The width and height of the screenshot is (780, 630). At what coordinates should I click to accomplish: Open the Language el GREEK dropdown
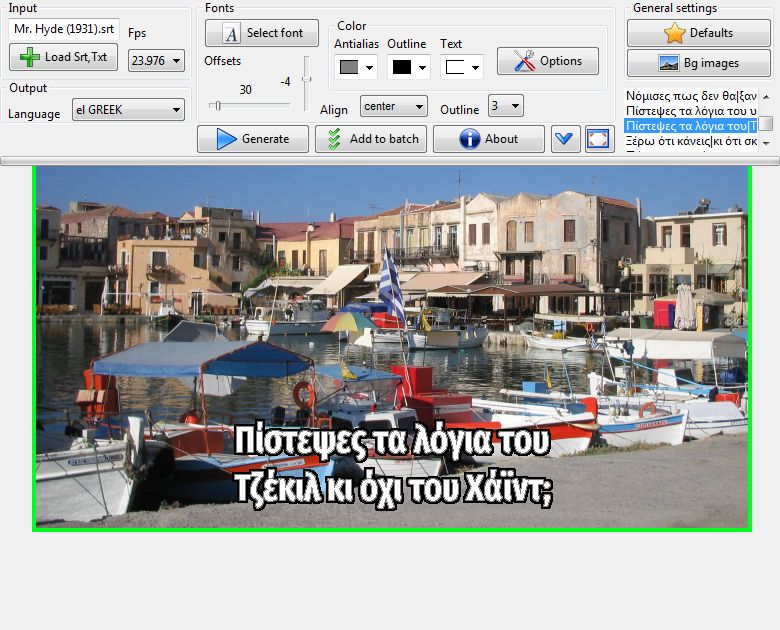tap(128, 109)
